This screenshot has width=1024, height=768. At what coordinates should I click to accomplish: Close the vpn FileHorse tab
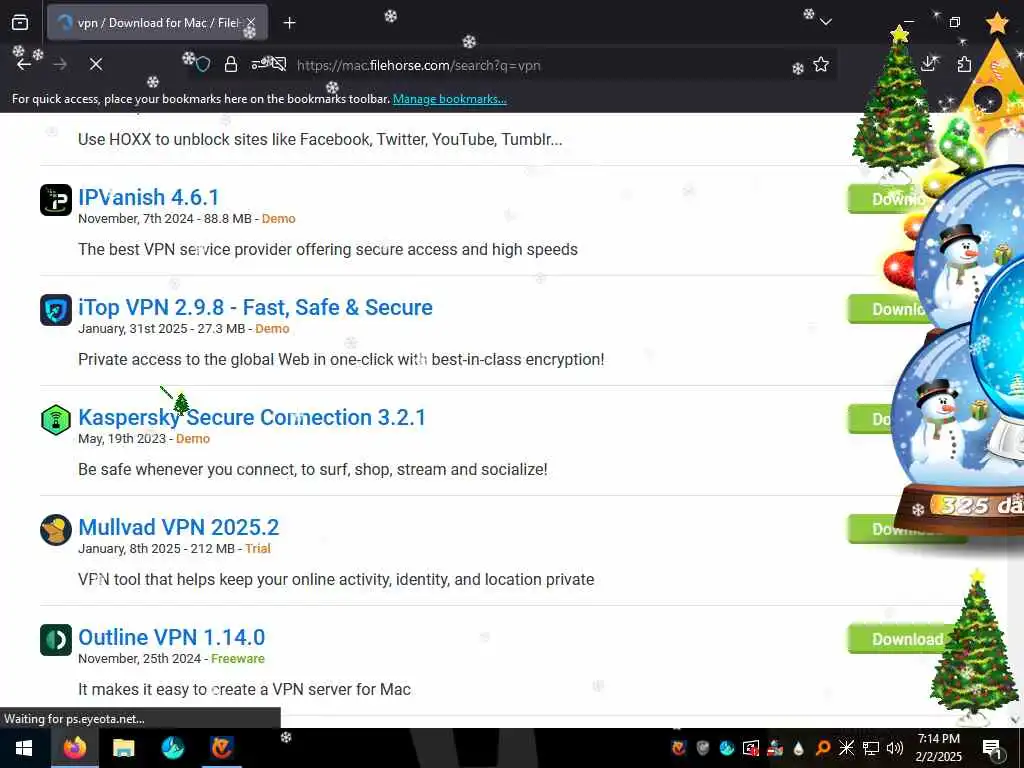[x=251, y=23]
